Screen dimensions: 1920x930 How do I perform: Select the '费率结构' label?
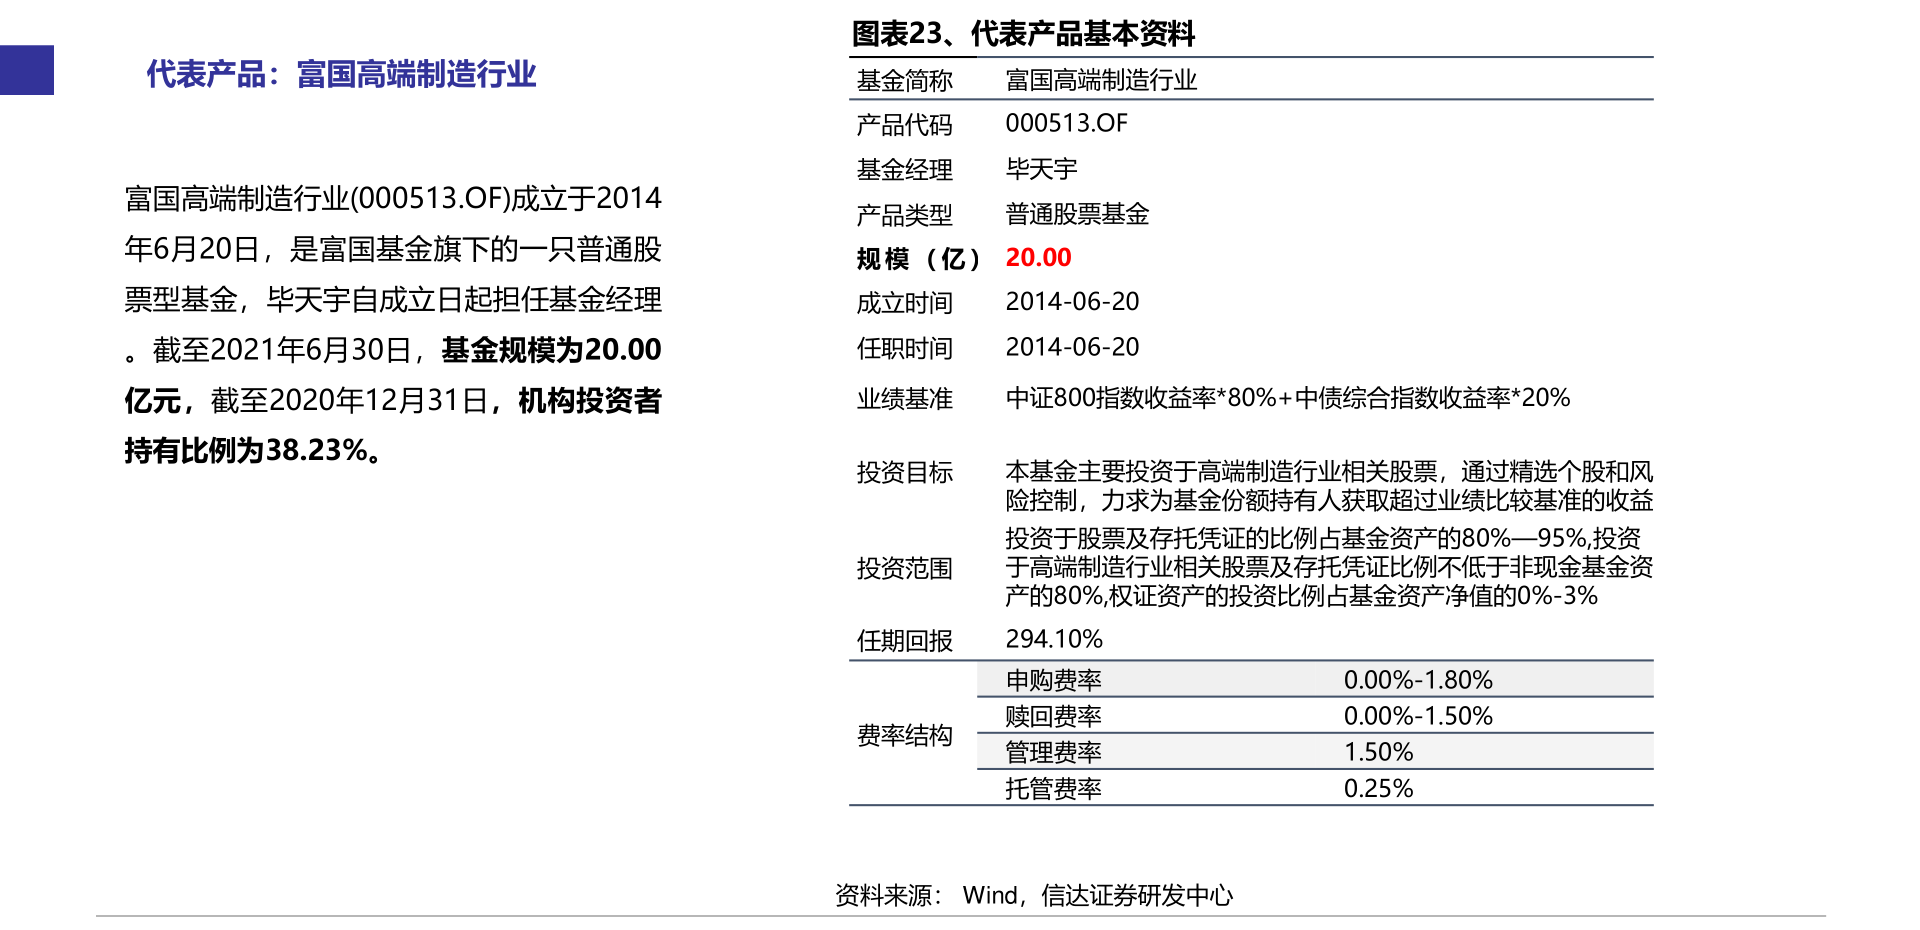click(x=904, y=736)
